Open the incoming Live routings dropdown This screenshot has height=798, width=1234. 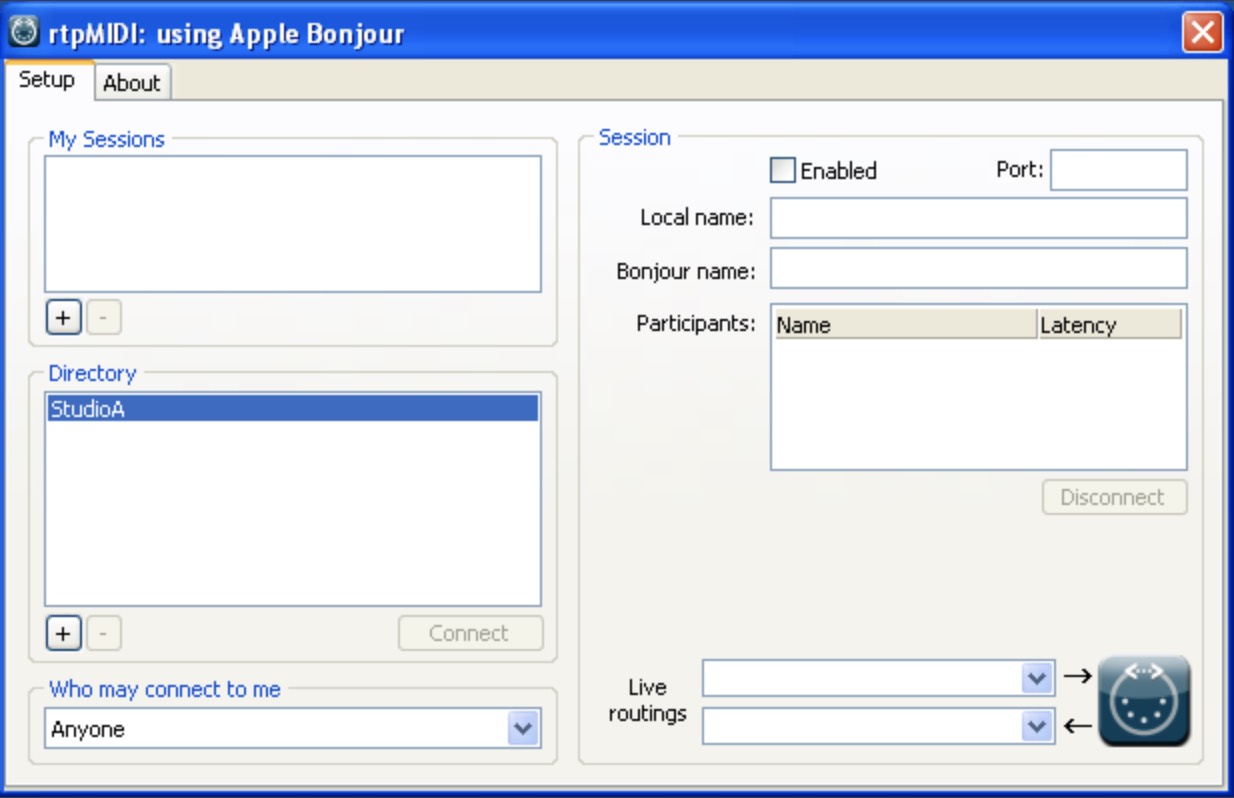1038,726
